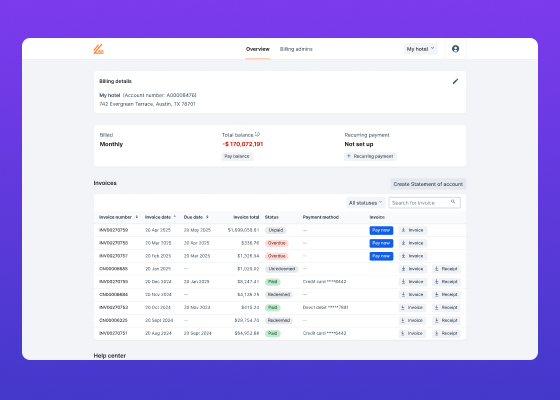Pay now the 20 Feb 2025 invoice

pyautogui.click(x=381, y=256)
